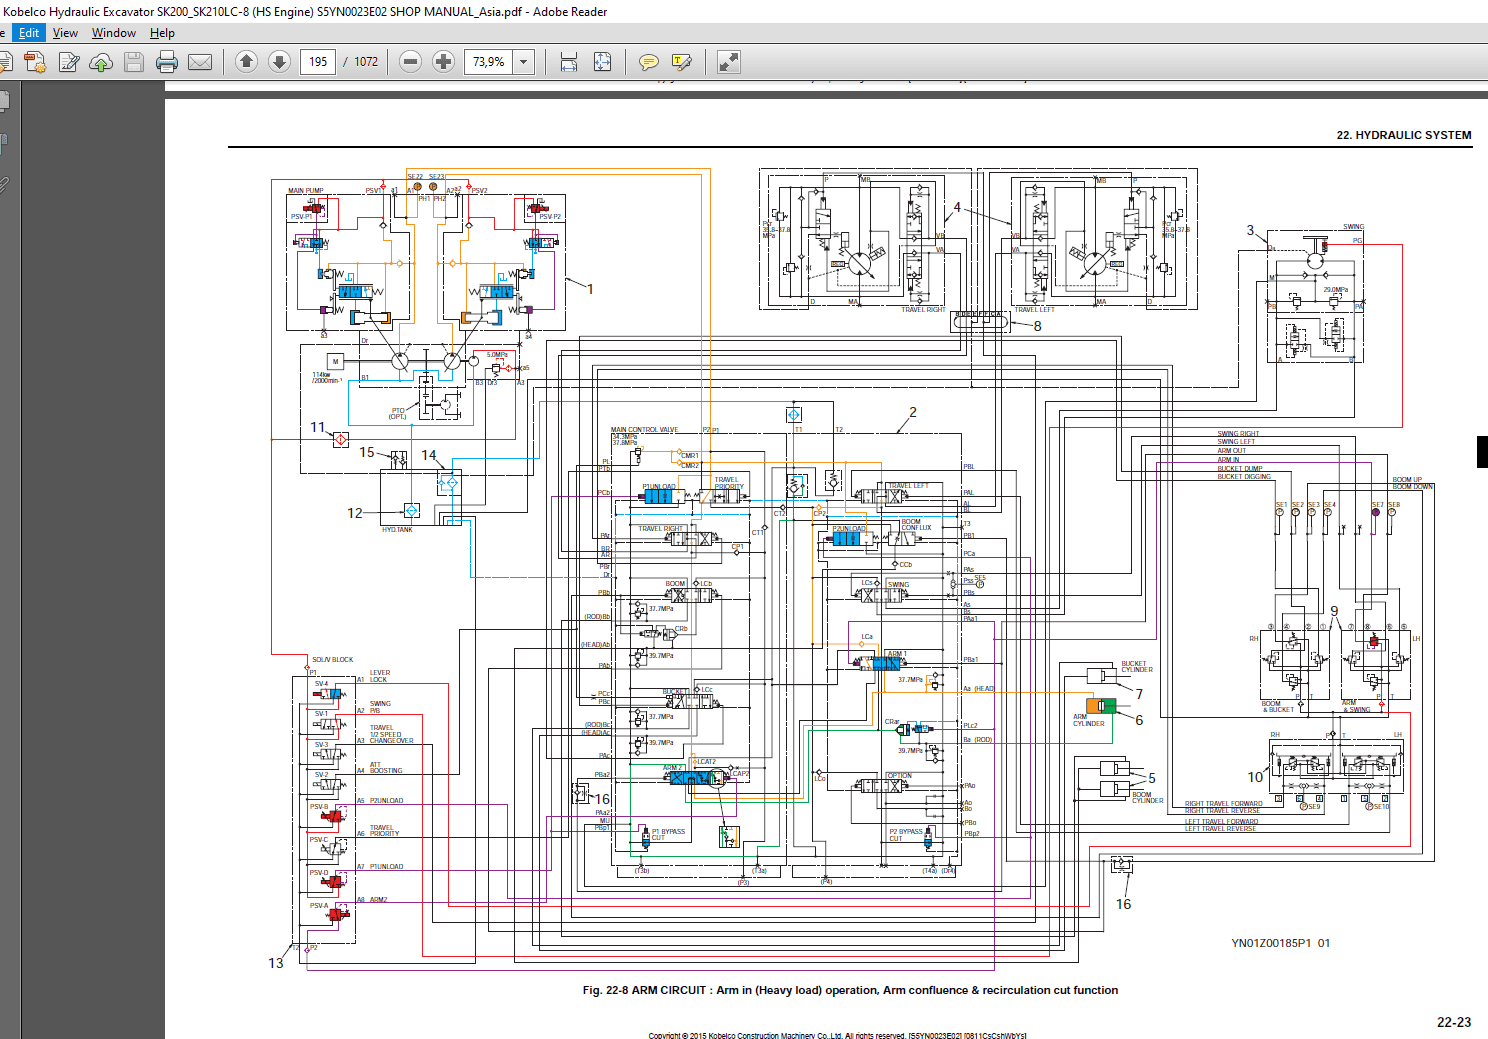Click the sign and fill document icon
Viewport: 1488px width, 1039px height.
point(69,62)
